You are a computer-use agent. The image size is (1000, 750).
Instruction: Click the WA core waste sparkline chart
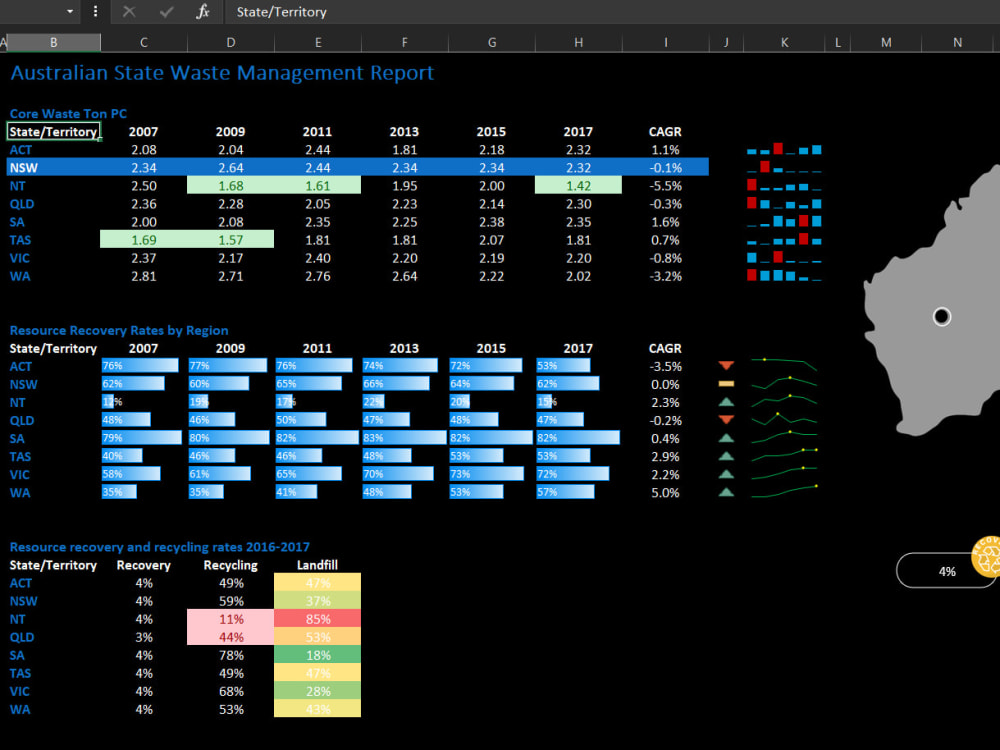tap(784, 276)
